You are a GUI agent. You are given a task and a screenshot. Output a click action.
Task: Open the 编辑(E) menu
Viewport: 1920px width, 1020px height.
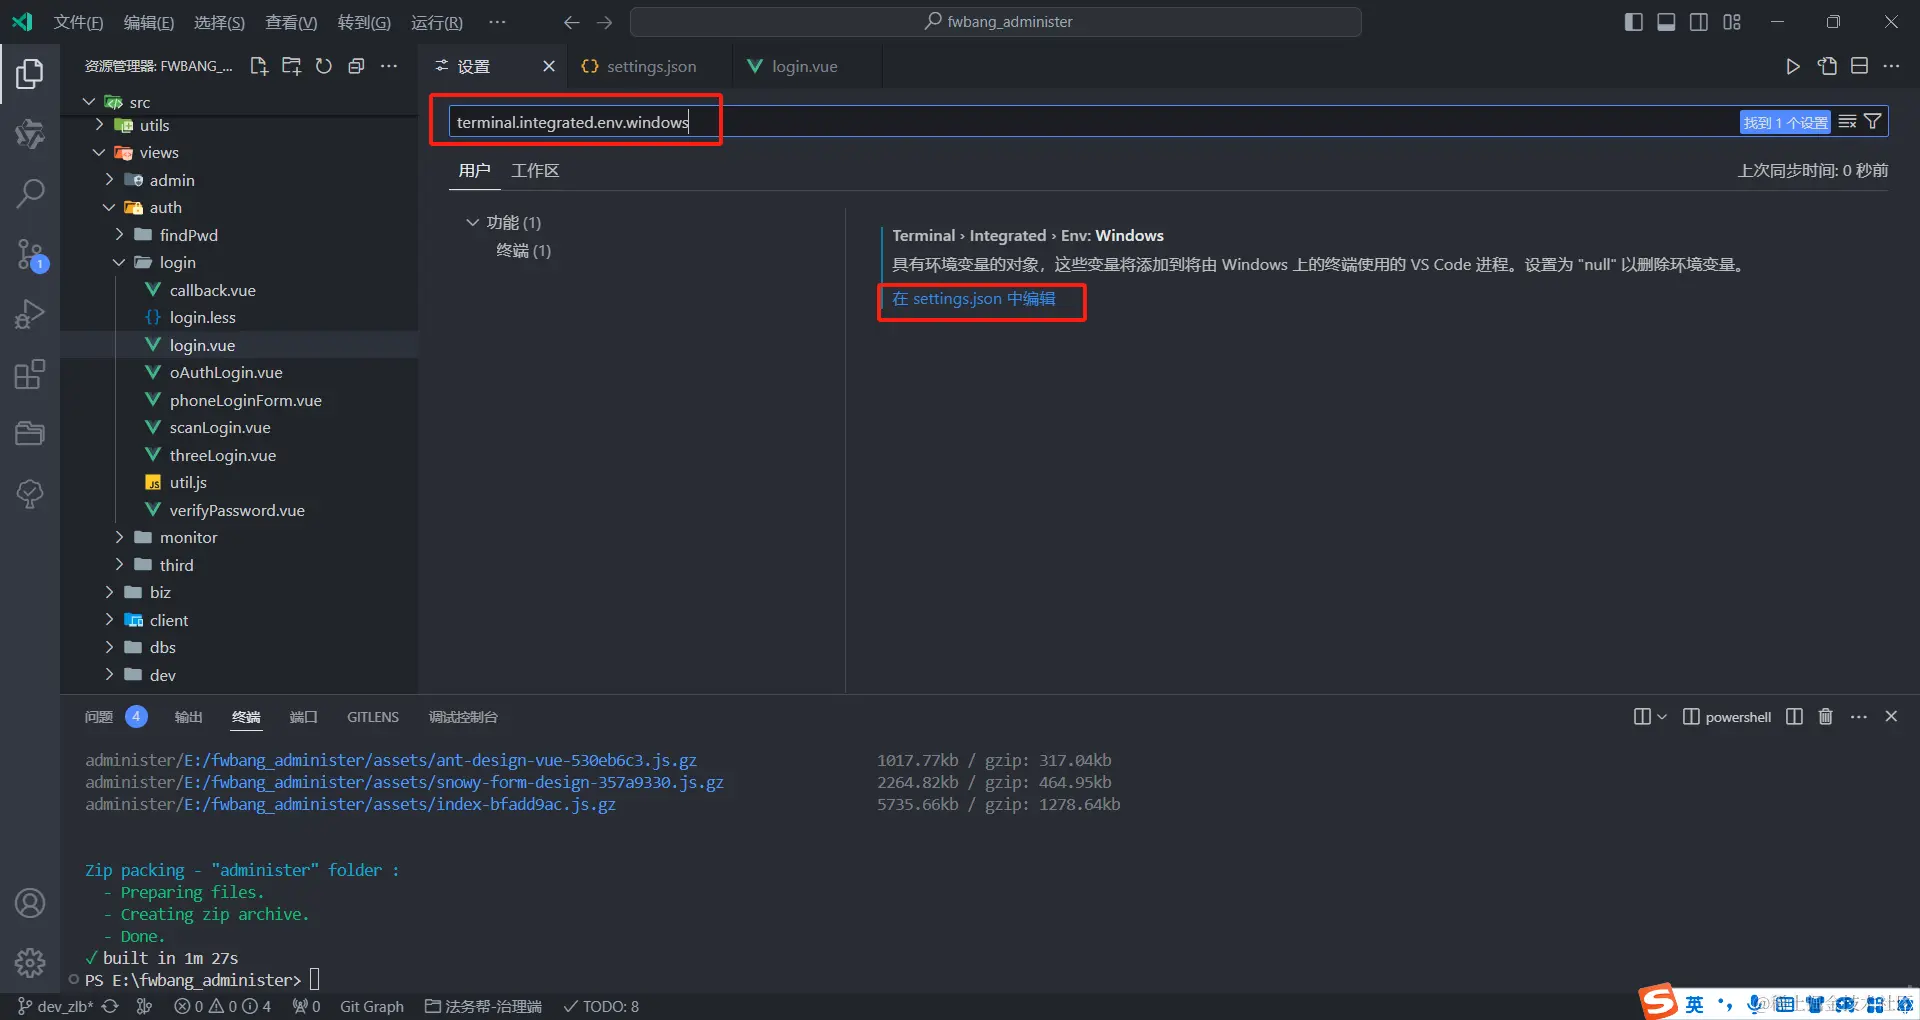click(148, 22)
